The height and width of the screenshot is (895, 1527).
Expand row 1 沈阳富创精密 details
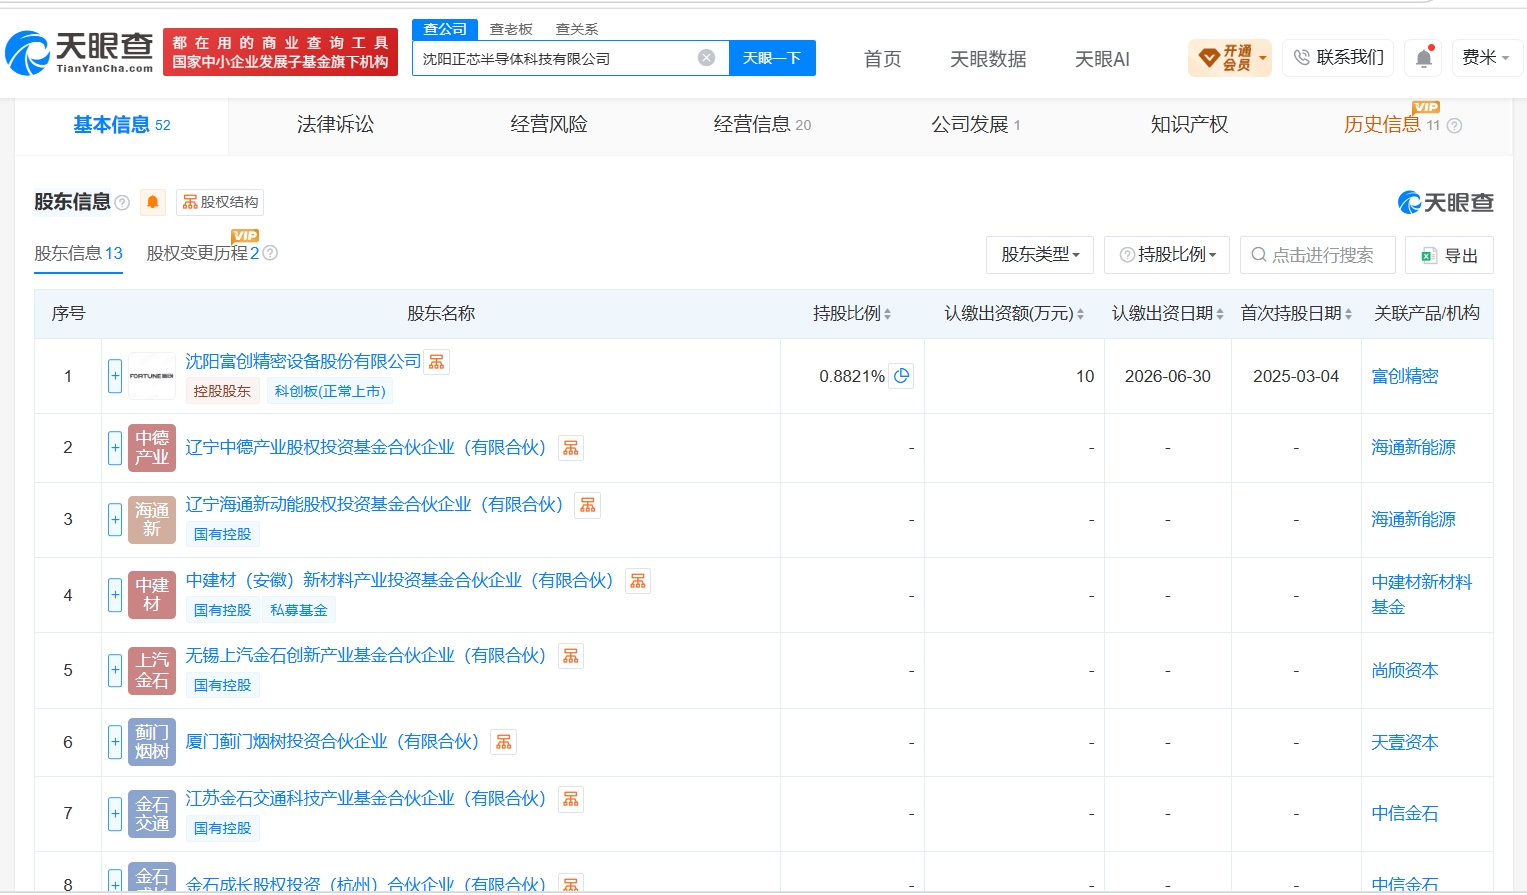[115, 376]
